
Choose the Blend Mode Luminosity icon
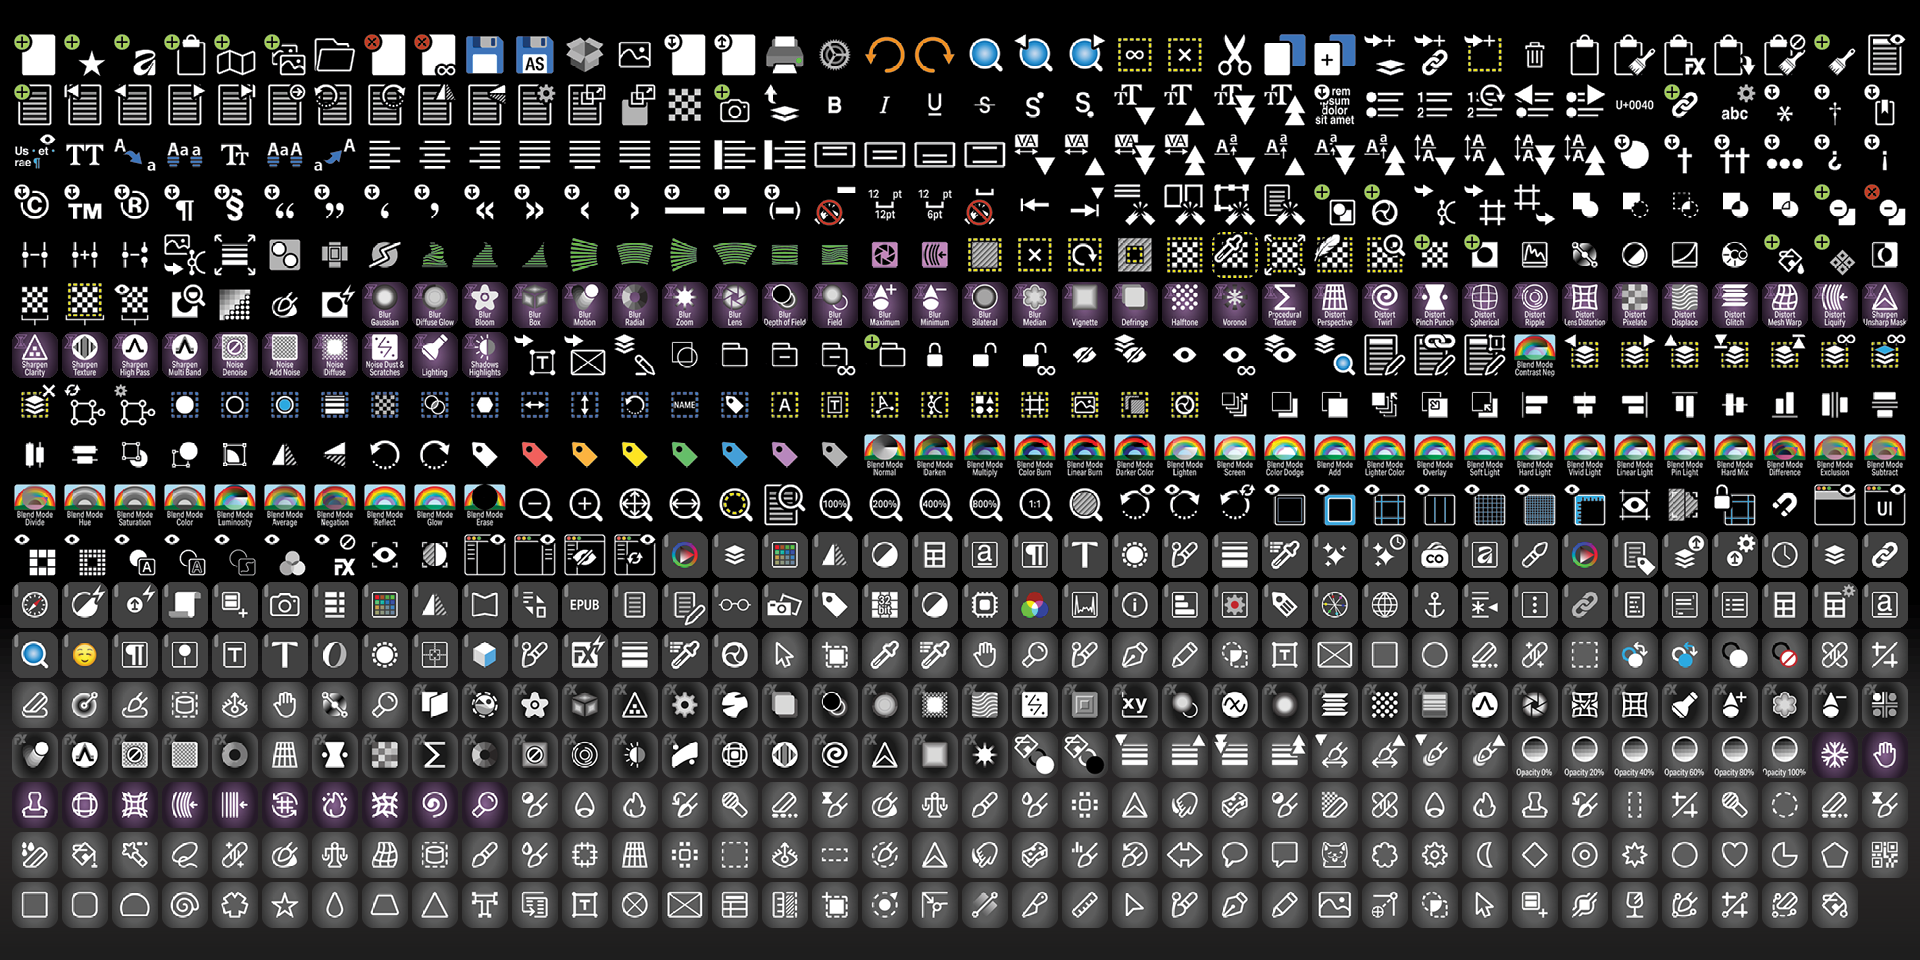235,505
